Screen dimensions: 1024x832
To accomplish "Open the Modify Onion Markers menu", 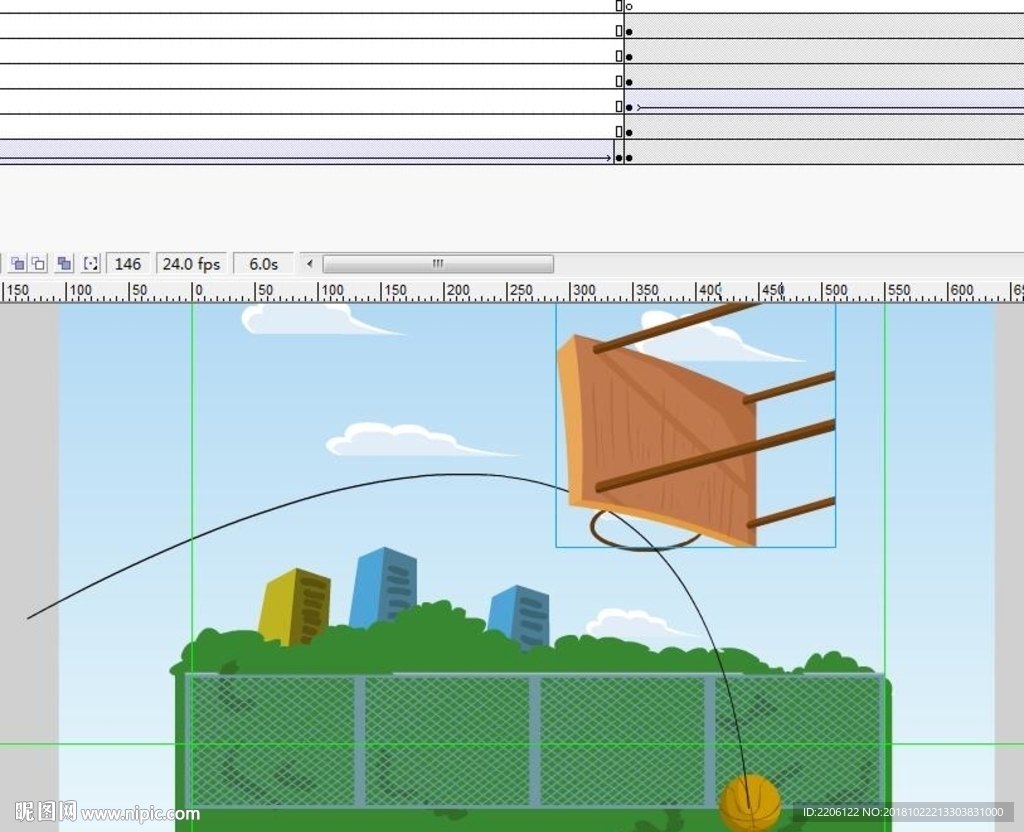I will pyautogui.click(x=91, y=264).
